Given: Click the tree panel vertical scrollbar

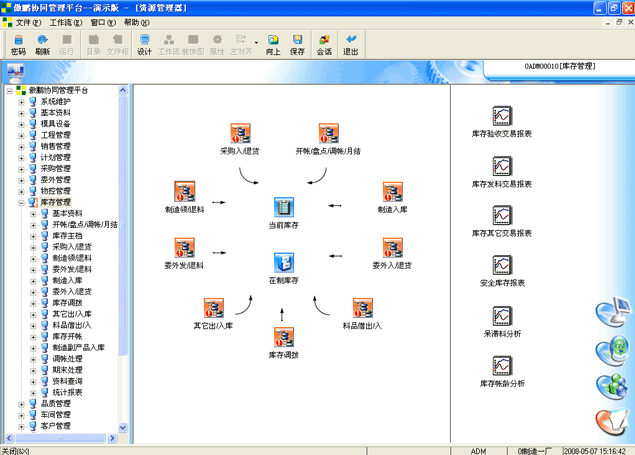Looking at the screenshot, I should tap(125, 250).
